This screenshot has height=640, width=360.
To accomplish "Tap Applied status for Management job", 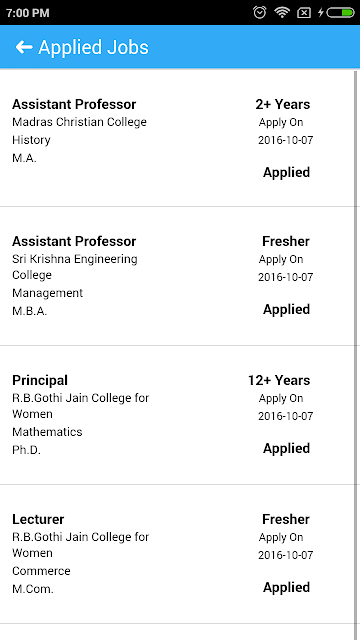I will tap(286, 310).
